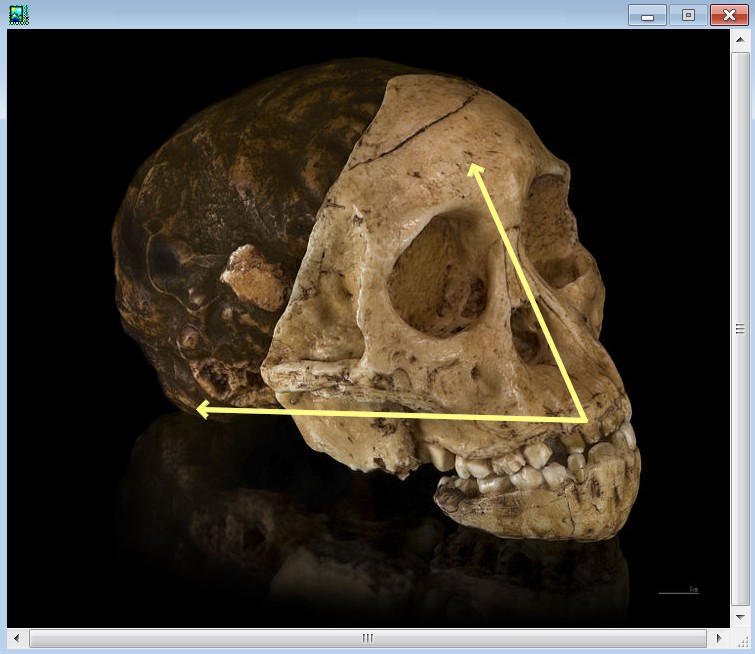
Task: Click the horizontal scrollbar thumb
Action: pos(367,638)
